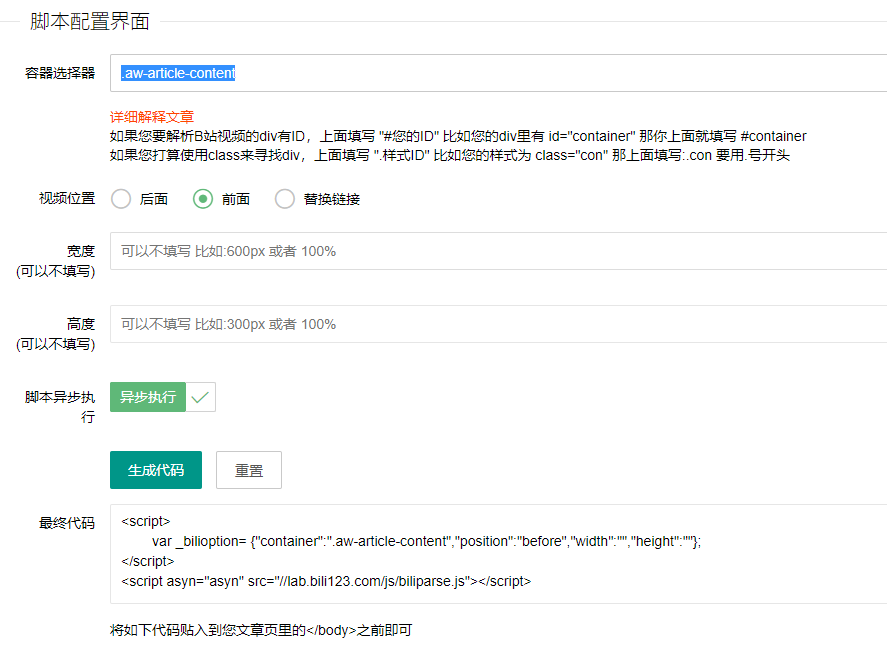Click the 宽度 (可以不填写) label
The height and width of the screenshot is (671, 887).
[55, 261]
